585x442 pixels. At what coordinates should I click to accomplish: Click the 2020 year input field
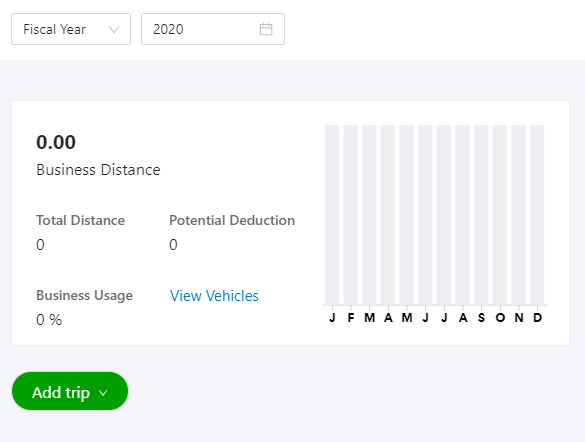[x=213, y=29]
